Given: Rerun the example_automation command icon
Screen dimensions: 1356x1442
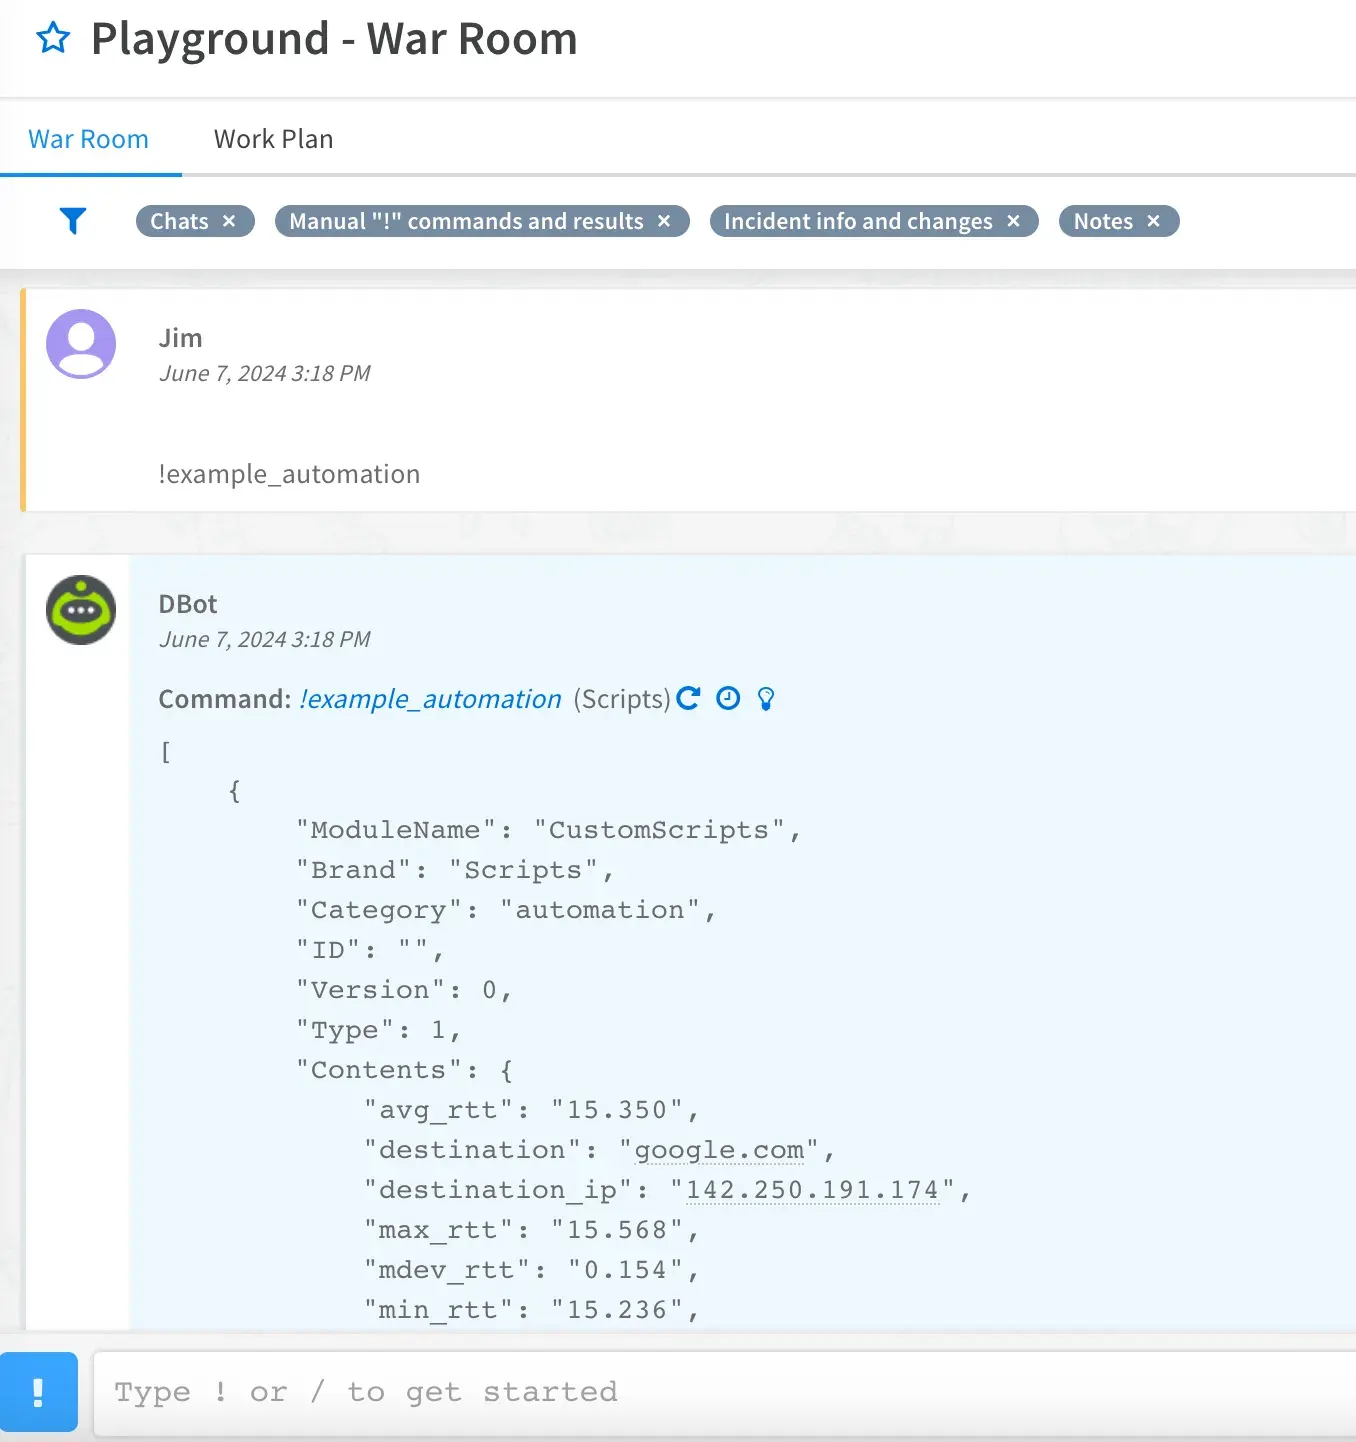Looking at the screenshot, I should point(688,698).
